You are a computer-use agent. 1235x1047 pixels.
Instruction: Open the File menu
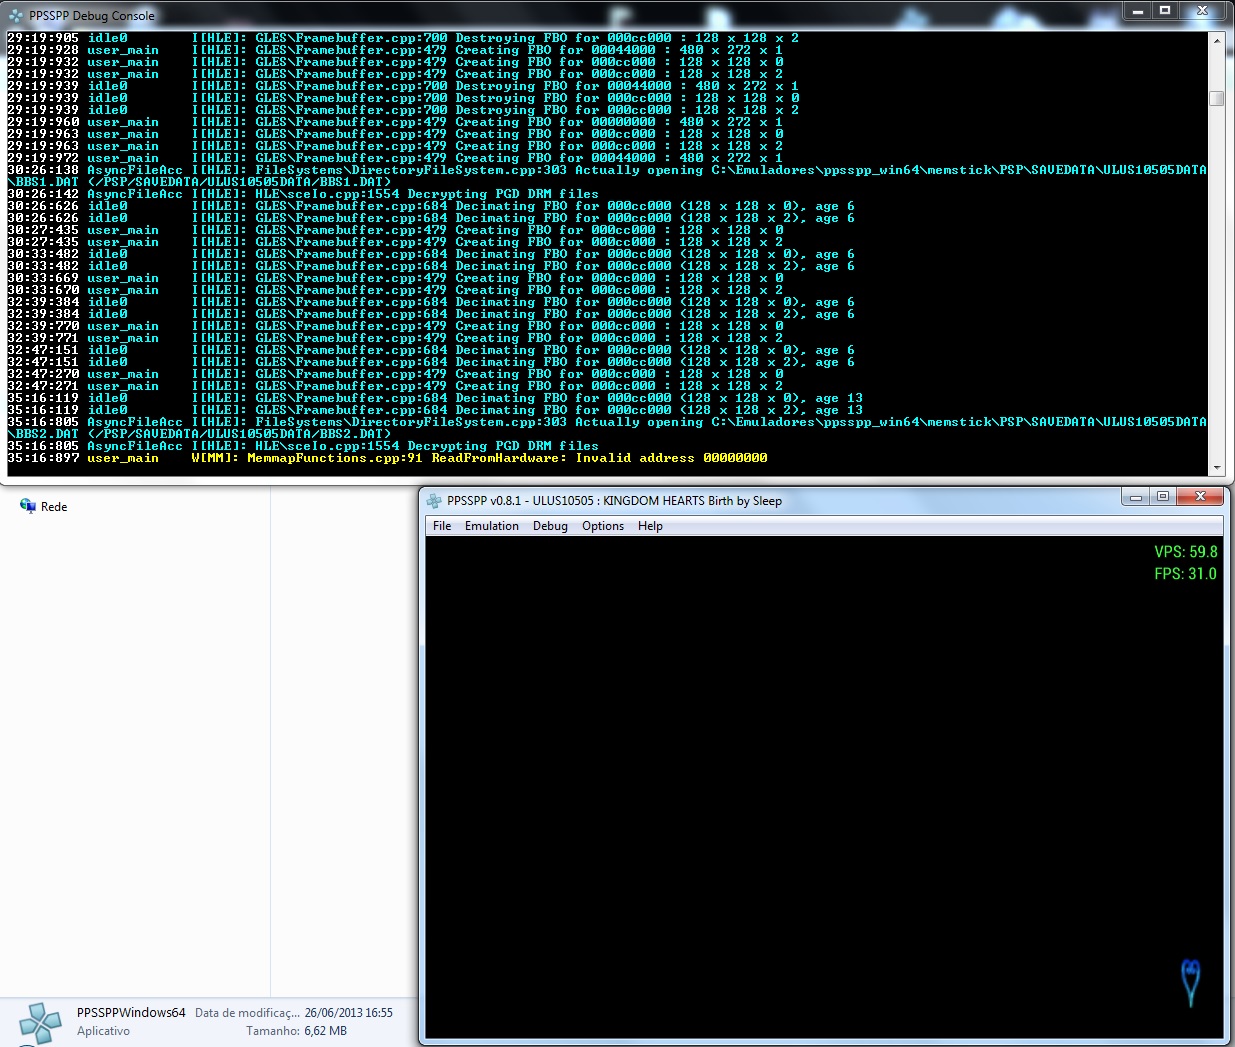(x=442, y=526)
